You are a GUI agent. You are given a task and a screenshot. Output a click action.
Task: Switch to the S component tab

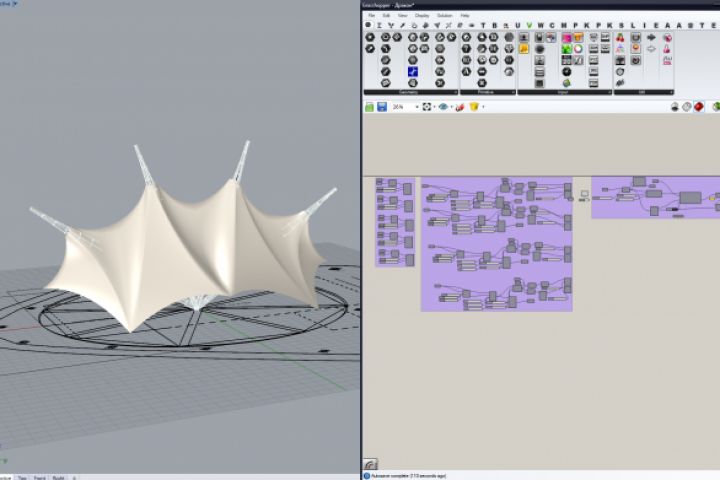coord(621,25)
